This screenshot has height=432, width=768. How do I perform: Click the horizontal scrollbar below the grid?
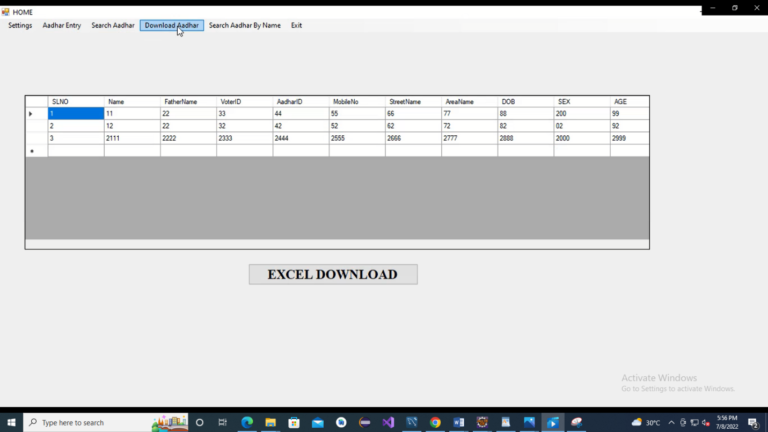coord(337,244)
